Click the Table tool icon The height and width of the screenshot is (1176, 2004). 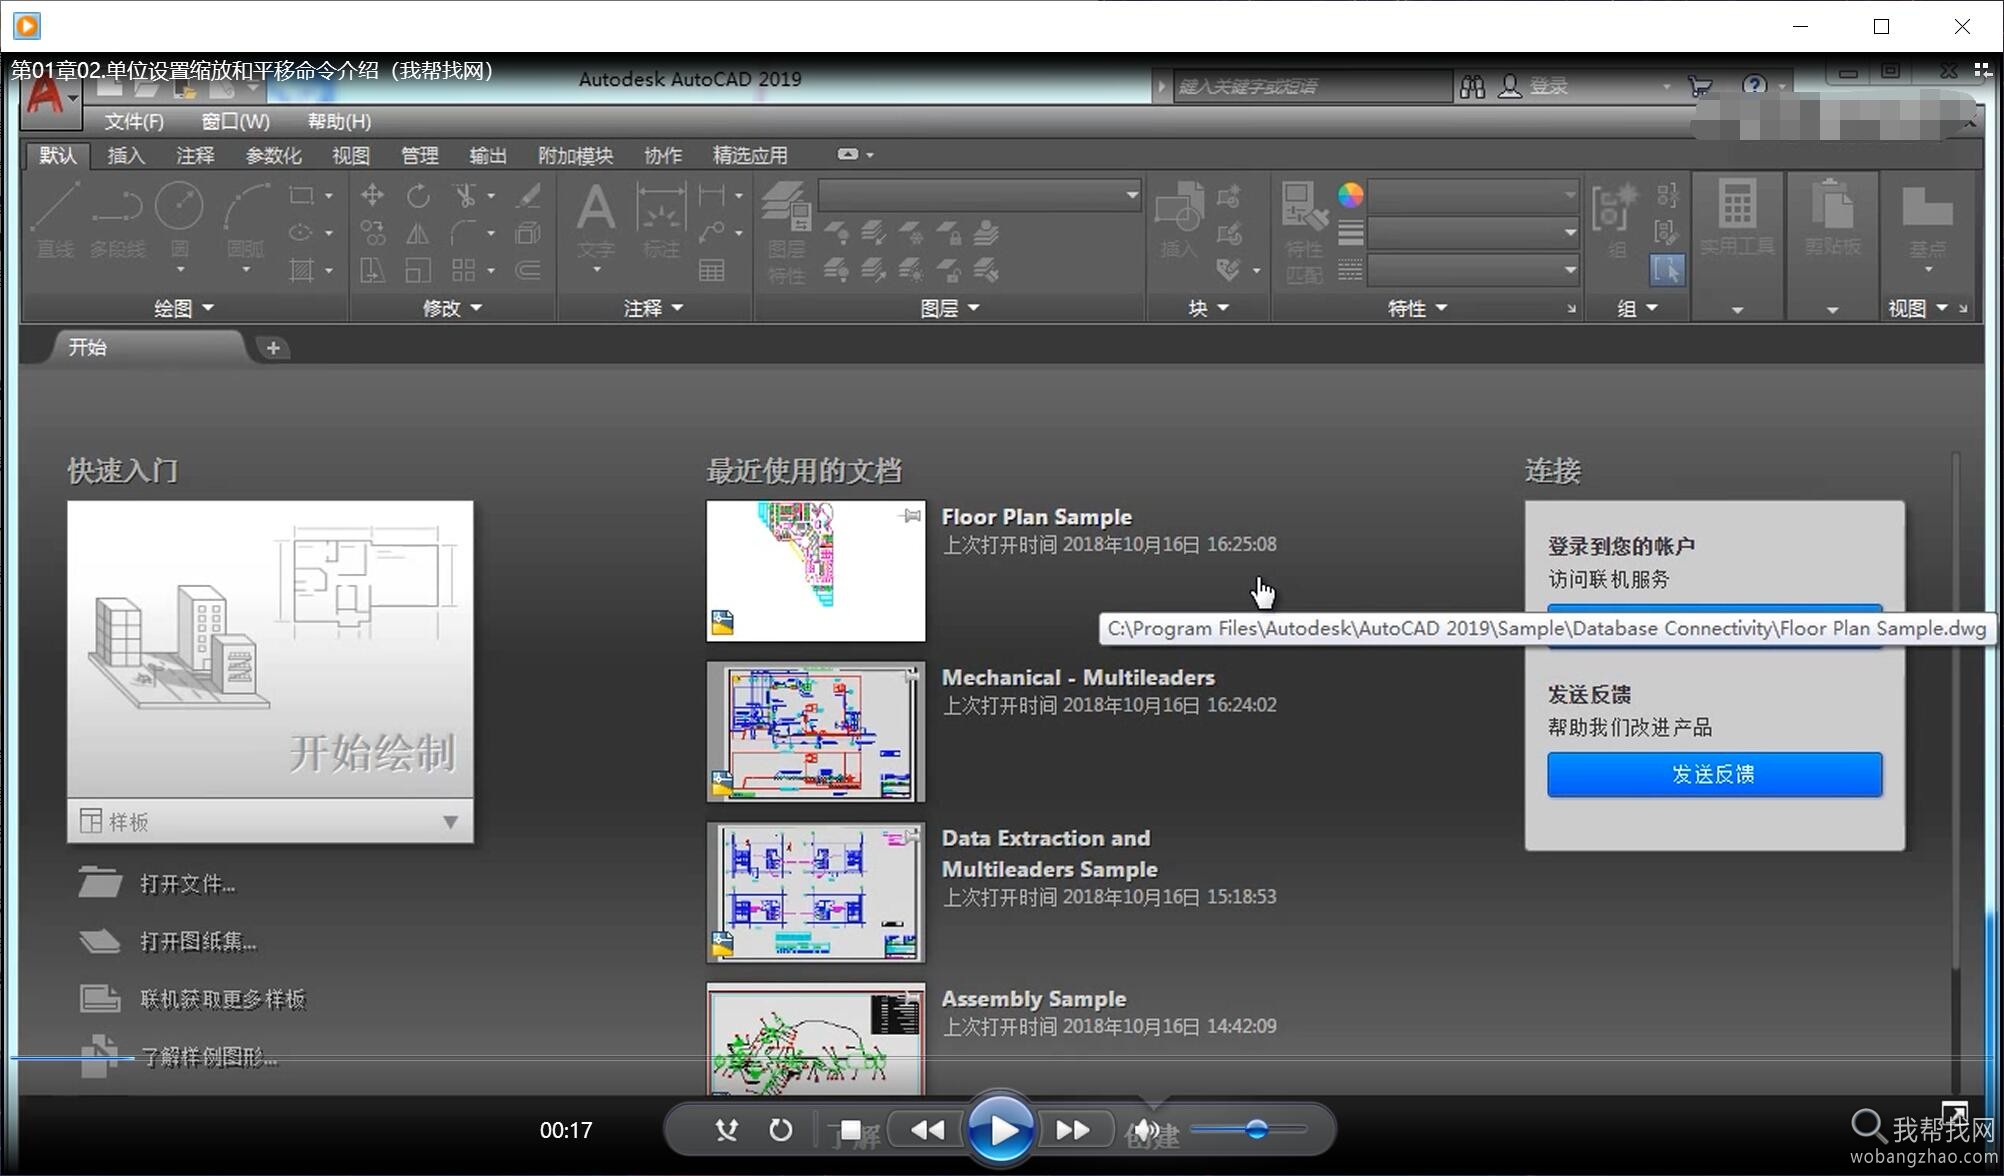[712, 270]
